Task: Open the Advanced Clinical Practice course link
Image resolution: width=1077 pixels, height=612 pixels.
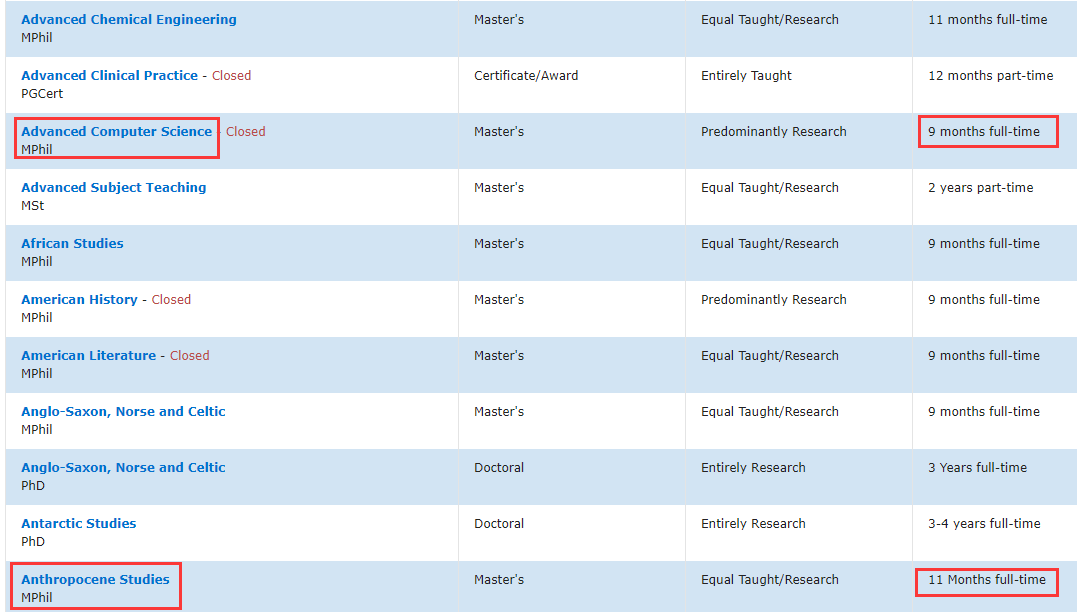Action: tap(109, 76)
